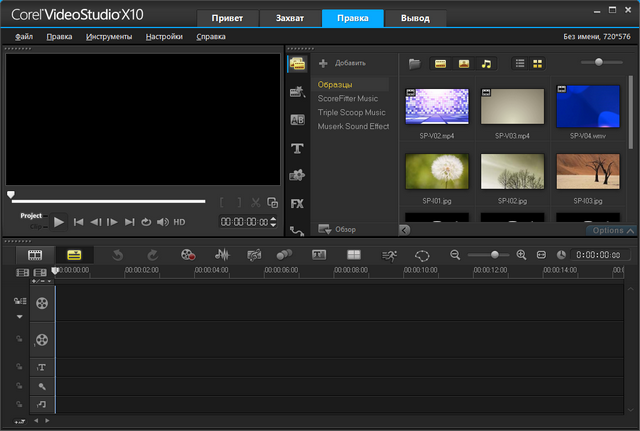Select the ScoreFitter Music folder

coord(347,99)
